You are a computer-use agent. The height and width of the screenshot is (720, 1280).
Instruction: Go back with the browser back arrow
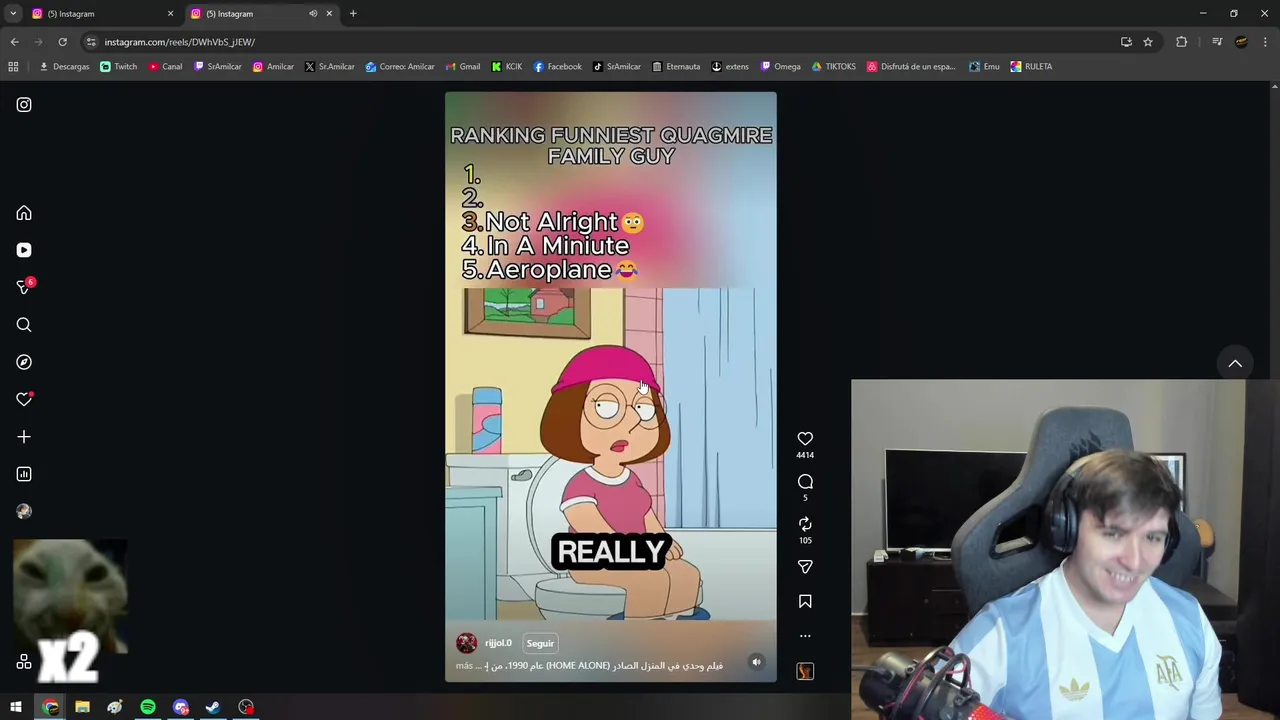pyautogui.click(x=14, y=42)
